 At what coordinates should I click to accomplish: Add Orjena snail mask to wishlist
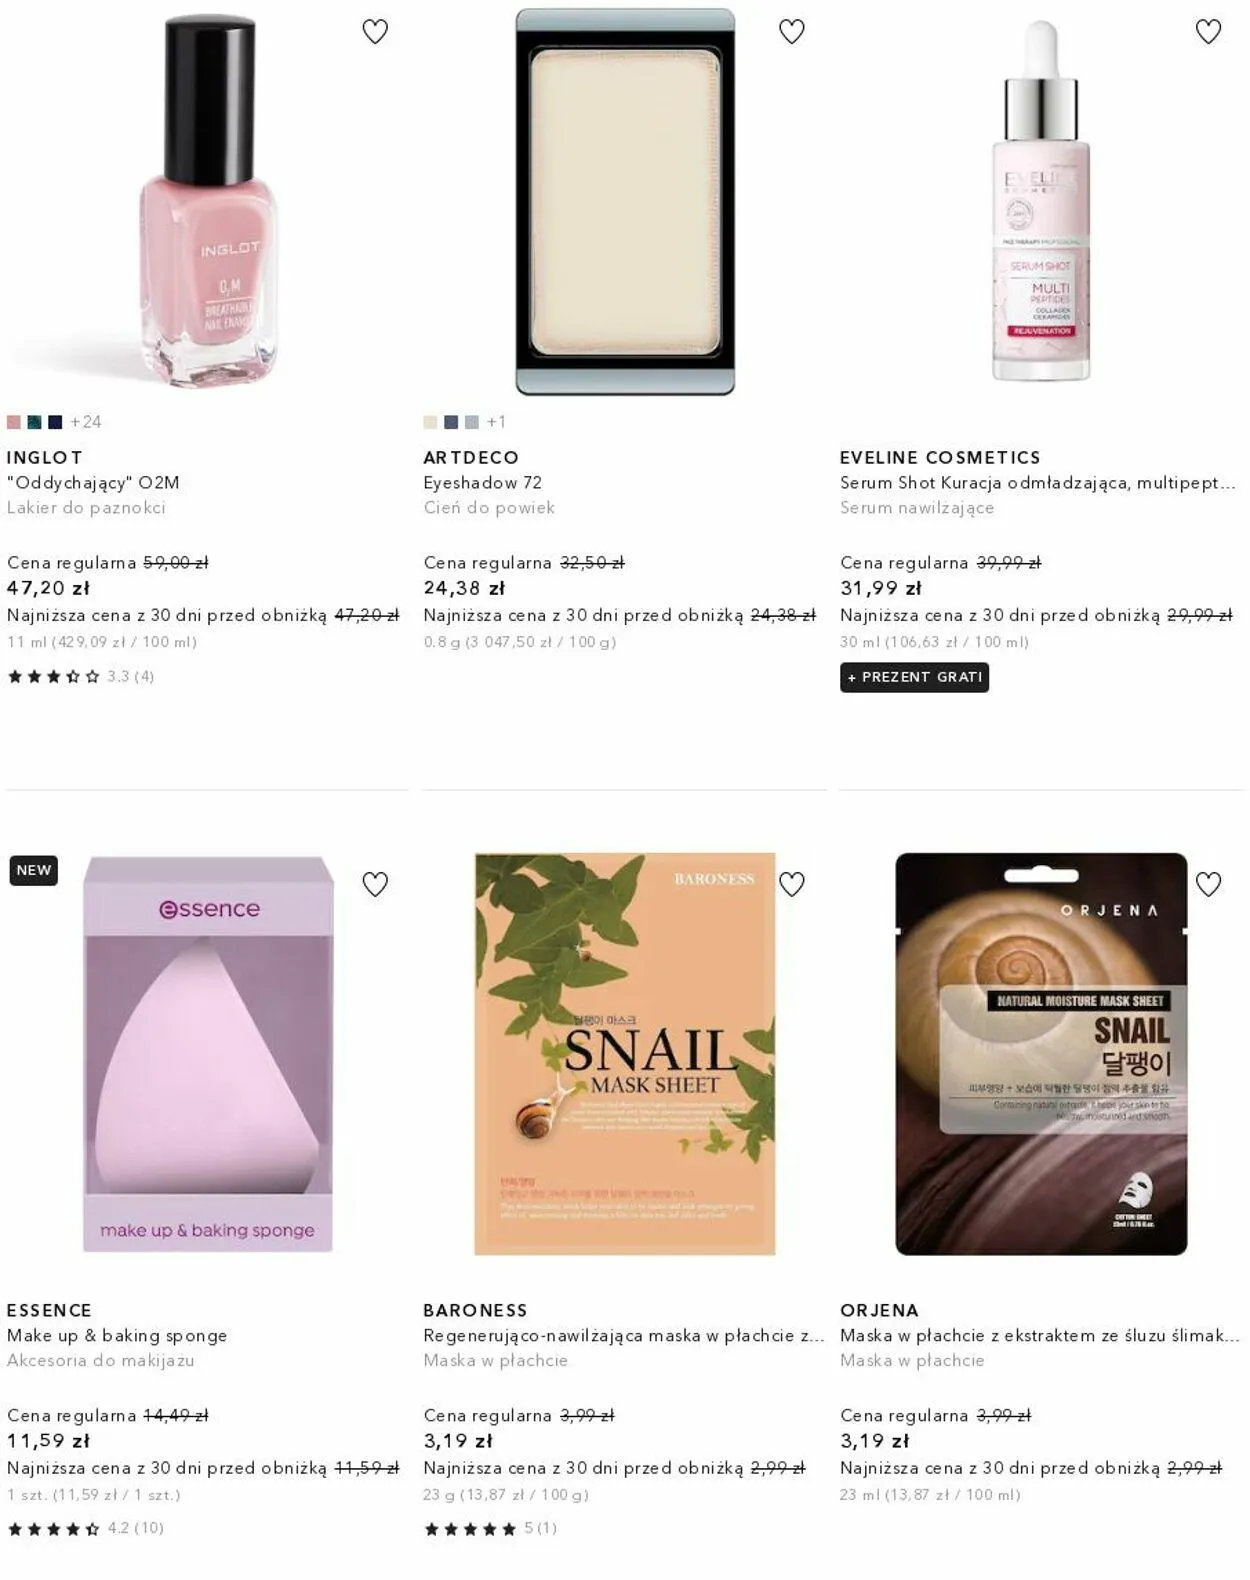pyautogui.click(x=1209, y=884)
